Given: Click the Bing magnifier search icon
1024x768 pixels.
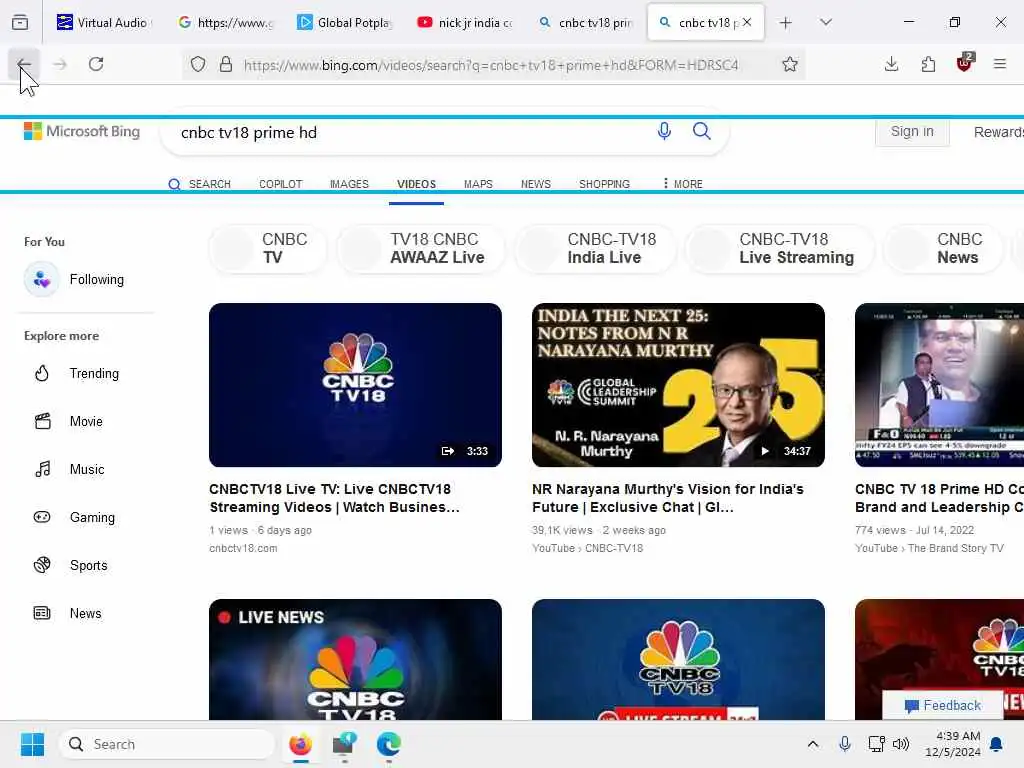Looking at the screenshot, I should [x=702, y=131].
